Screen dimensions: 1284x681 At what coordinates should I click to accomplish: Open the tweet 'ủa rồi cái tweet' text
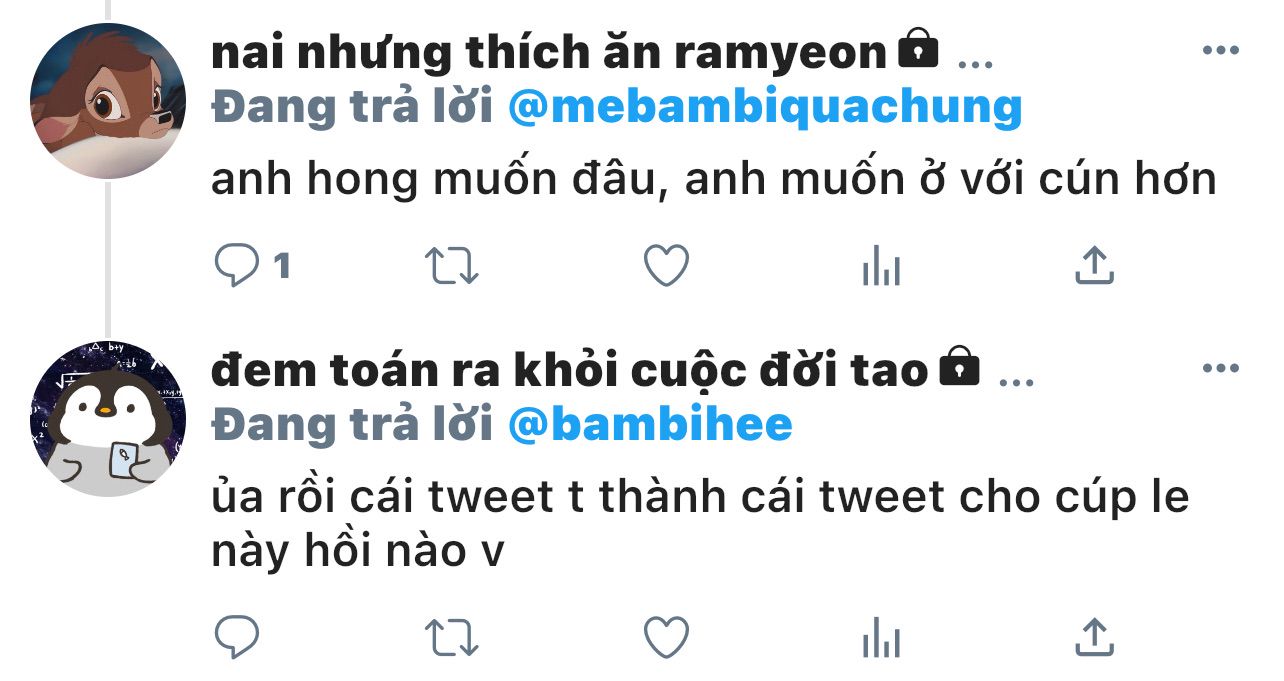700,525
